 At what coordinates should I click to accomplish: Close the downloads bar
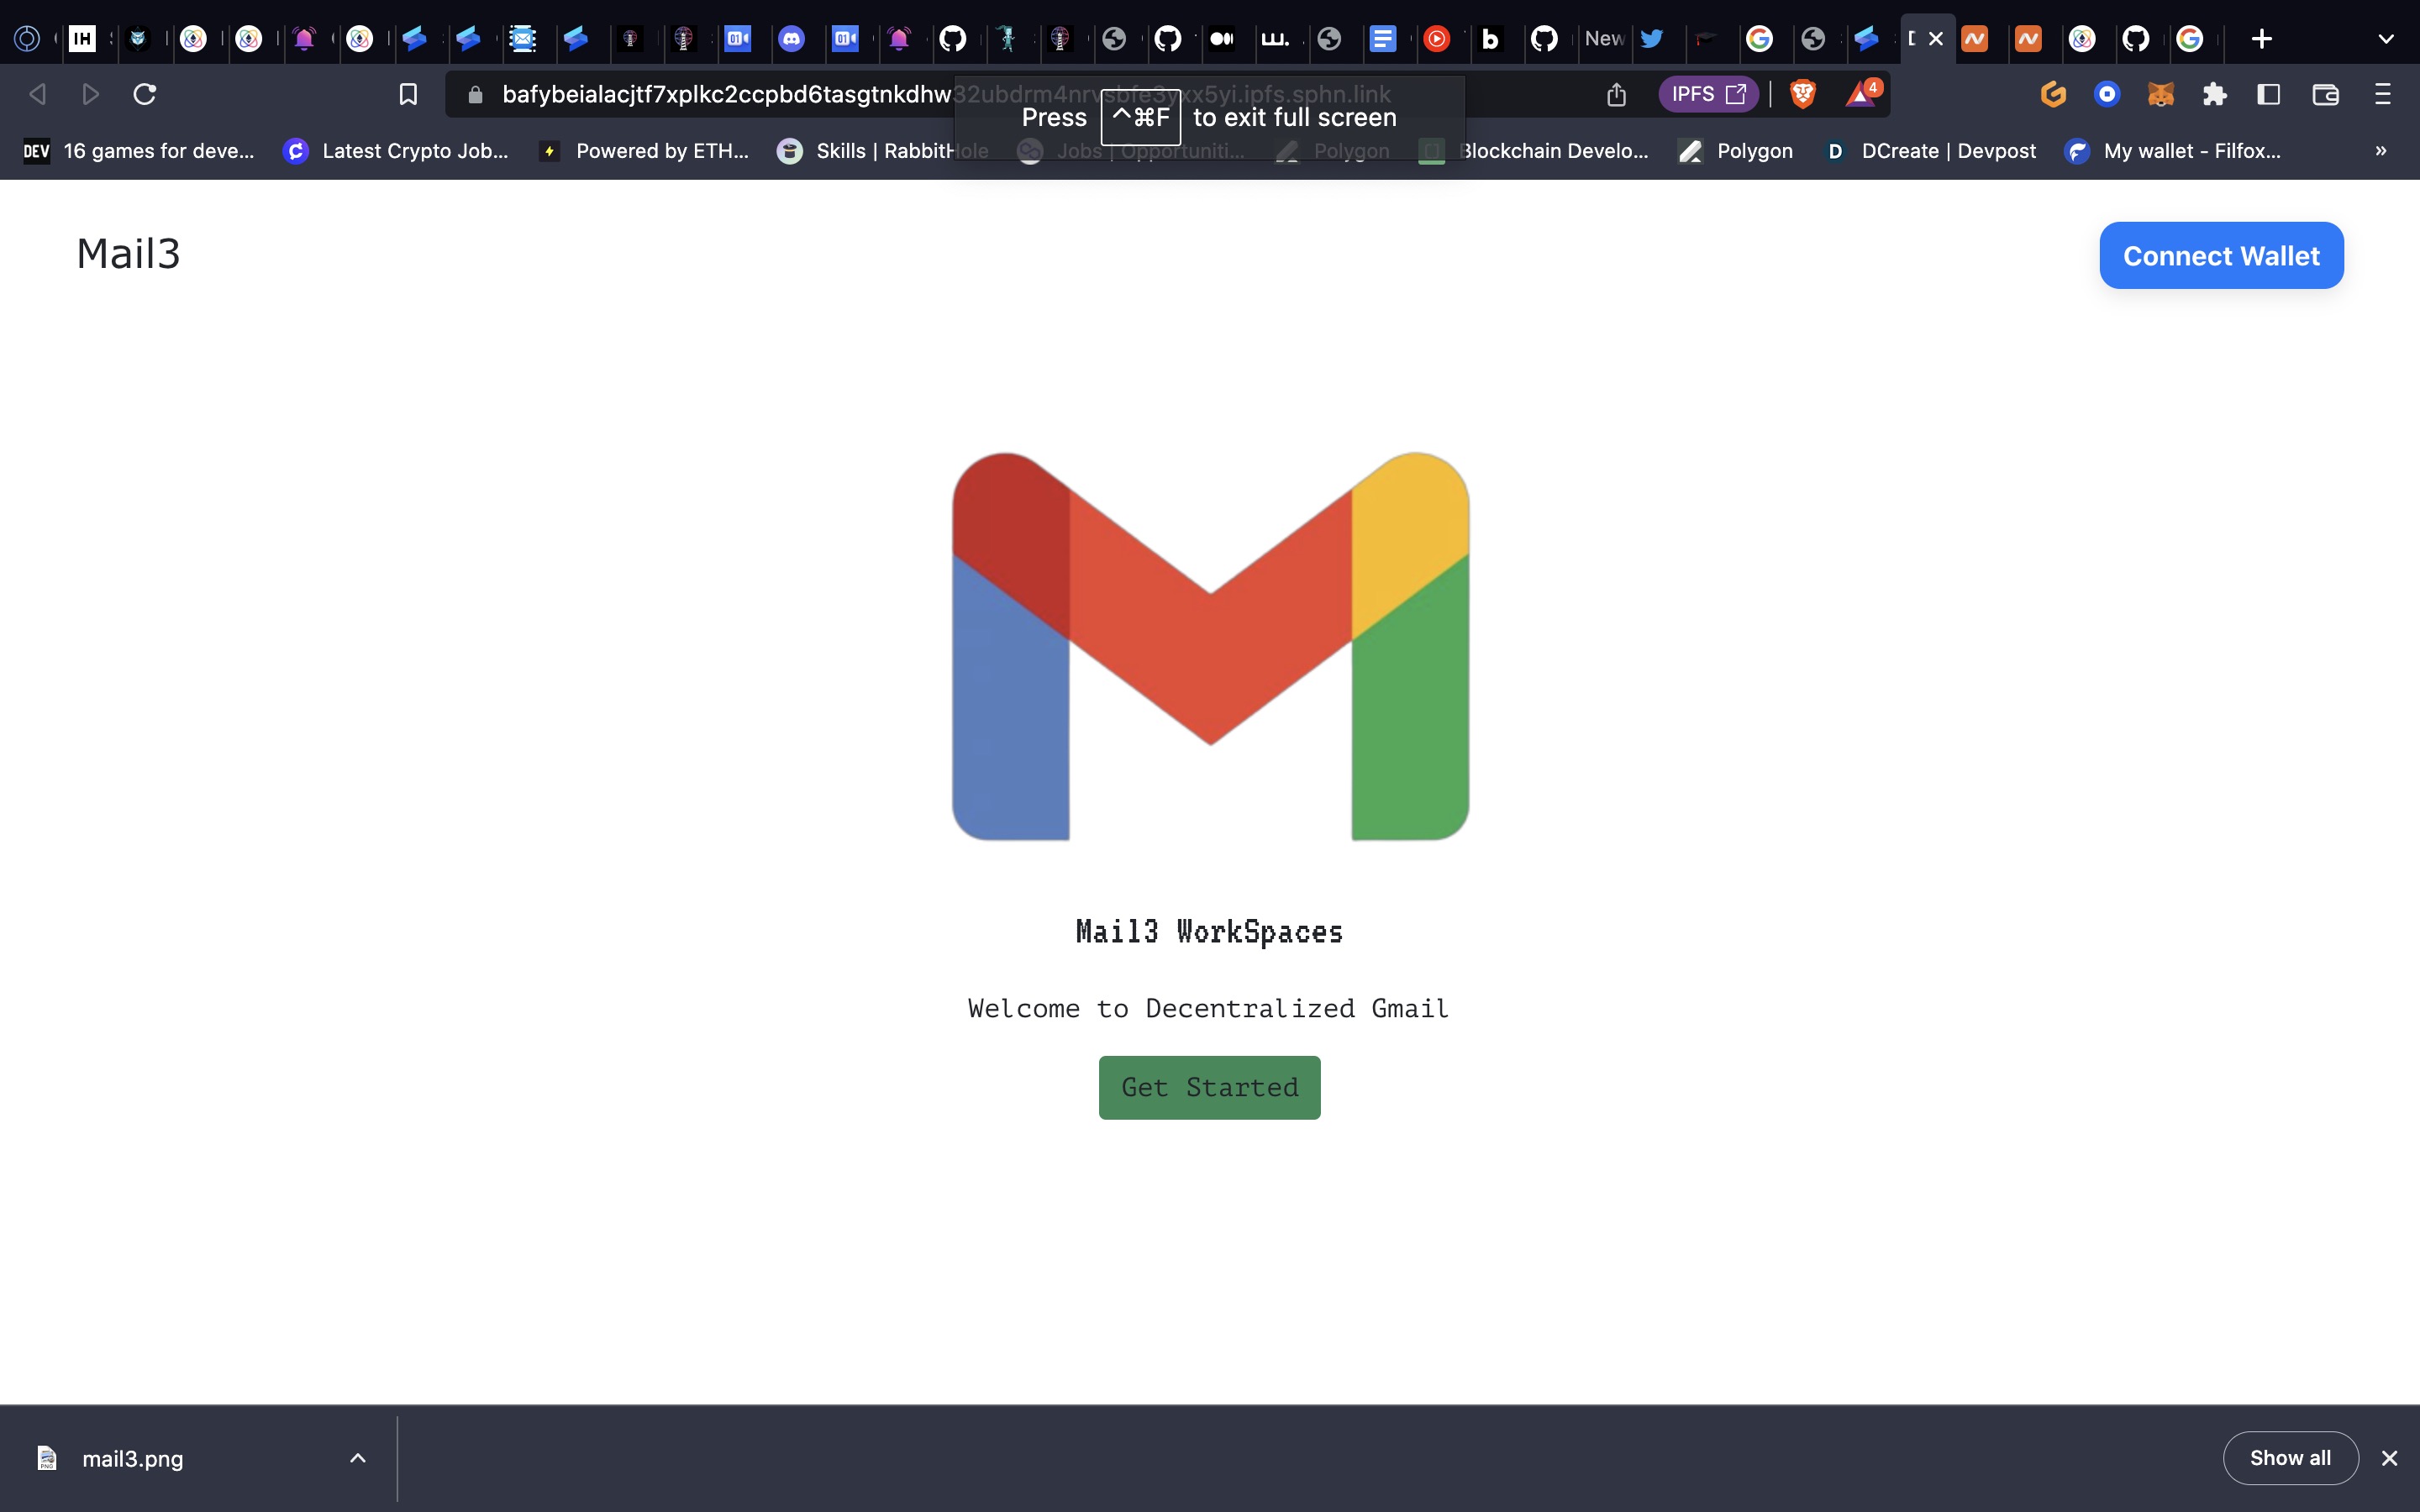click(2390, 1458)
